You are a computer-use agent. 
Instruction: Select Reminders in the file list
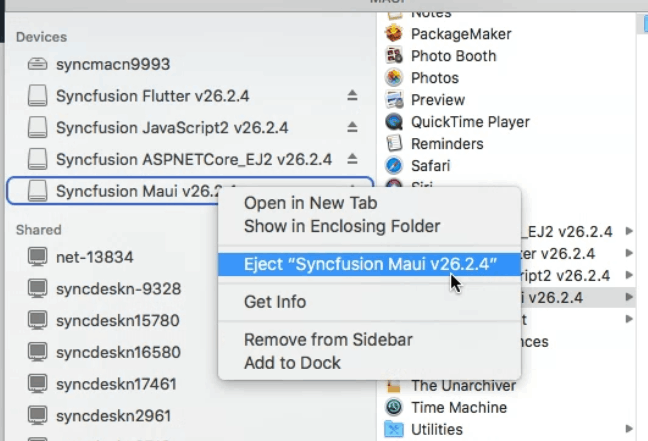click(447, 143)
